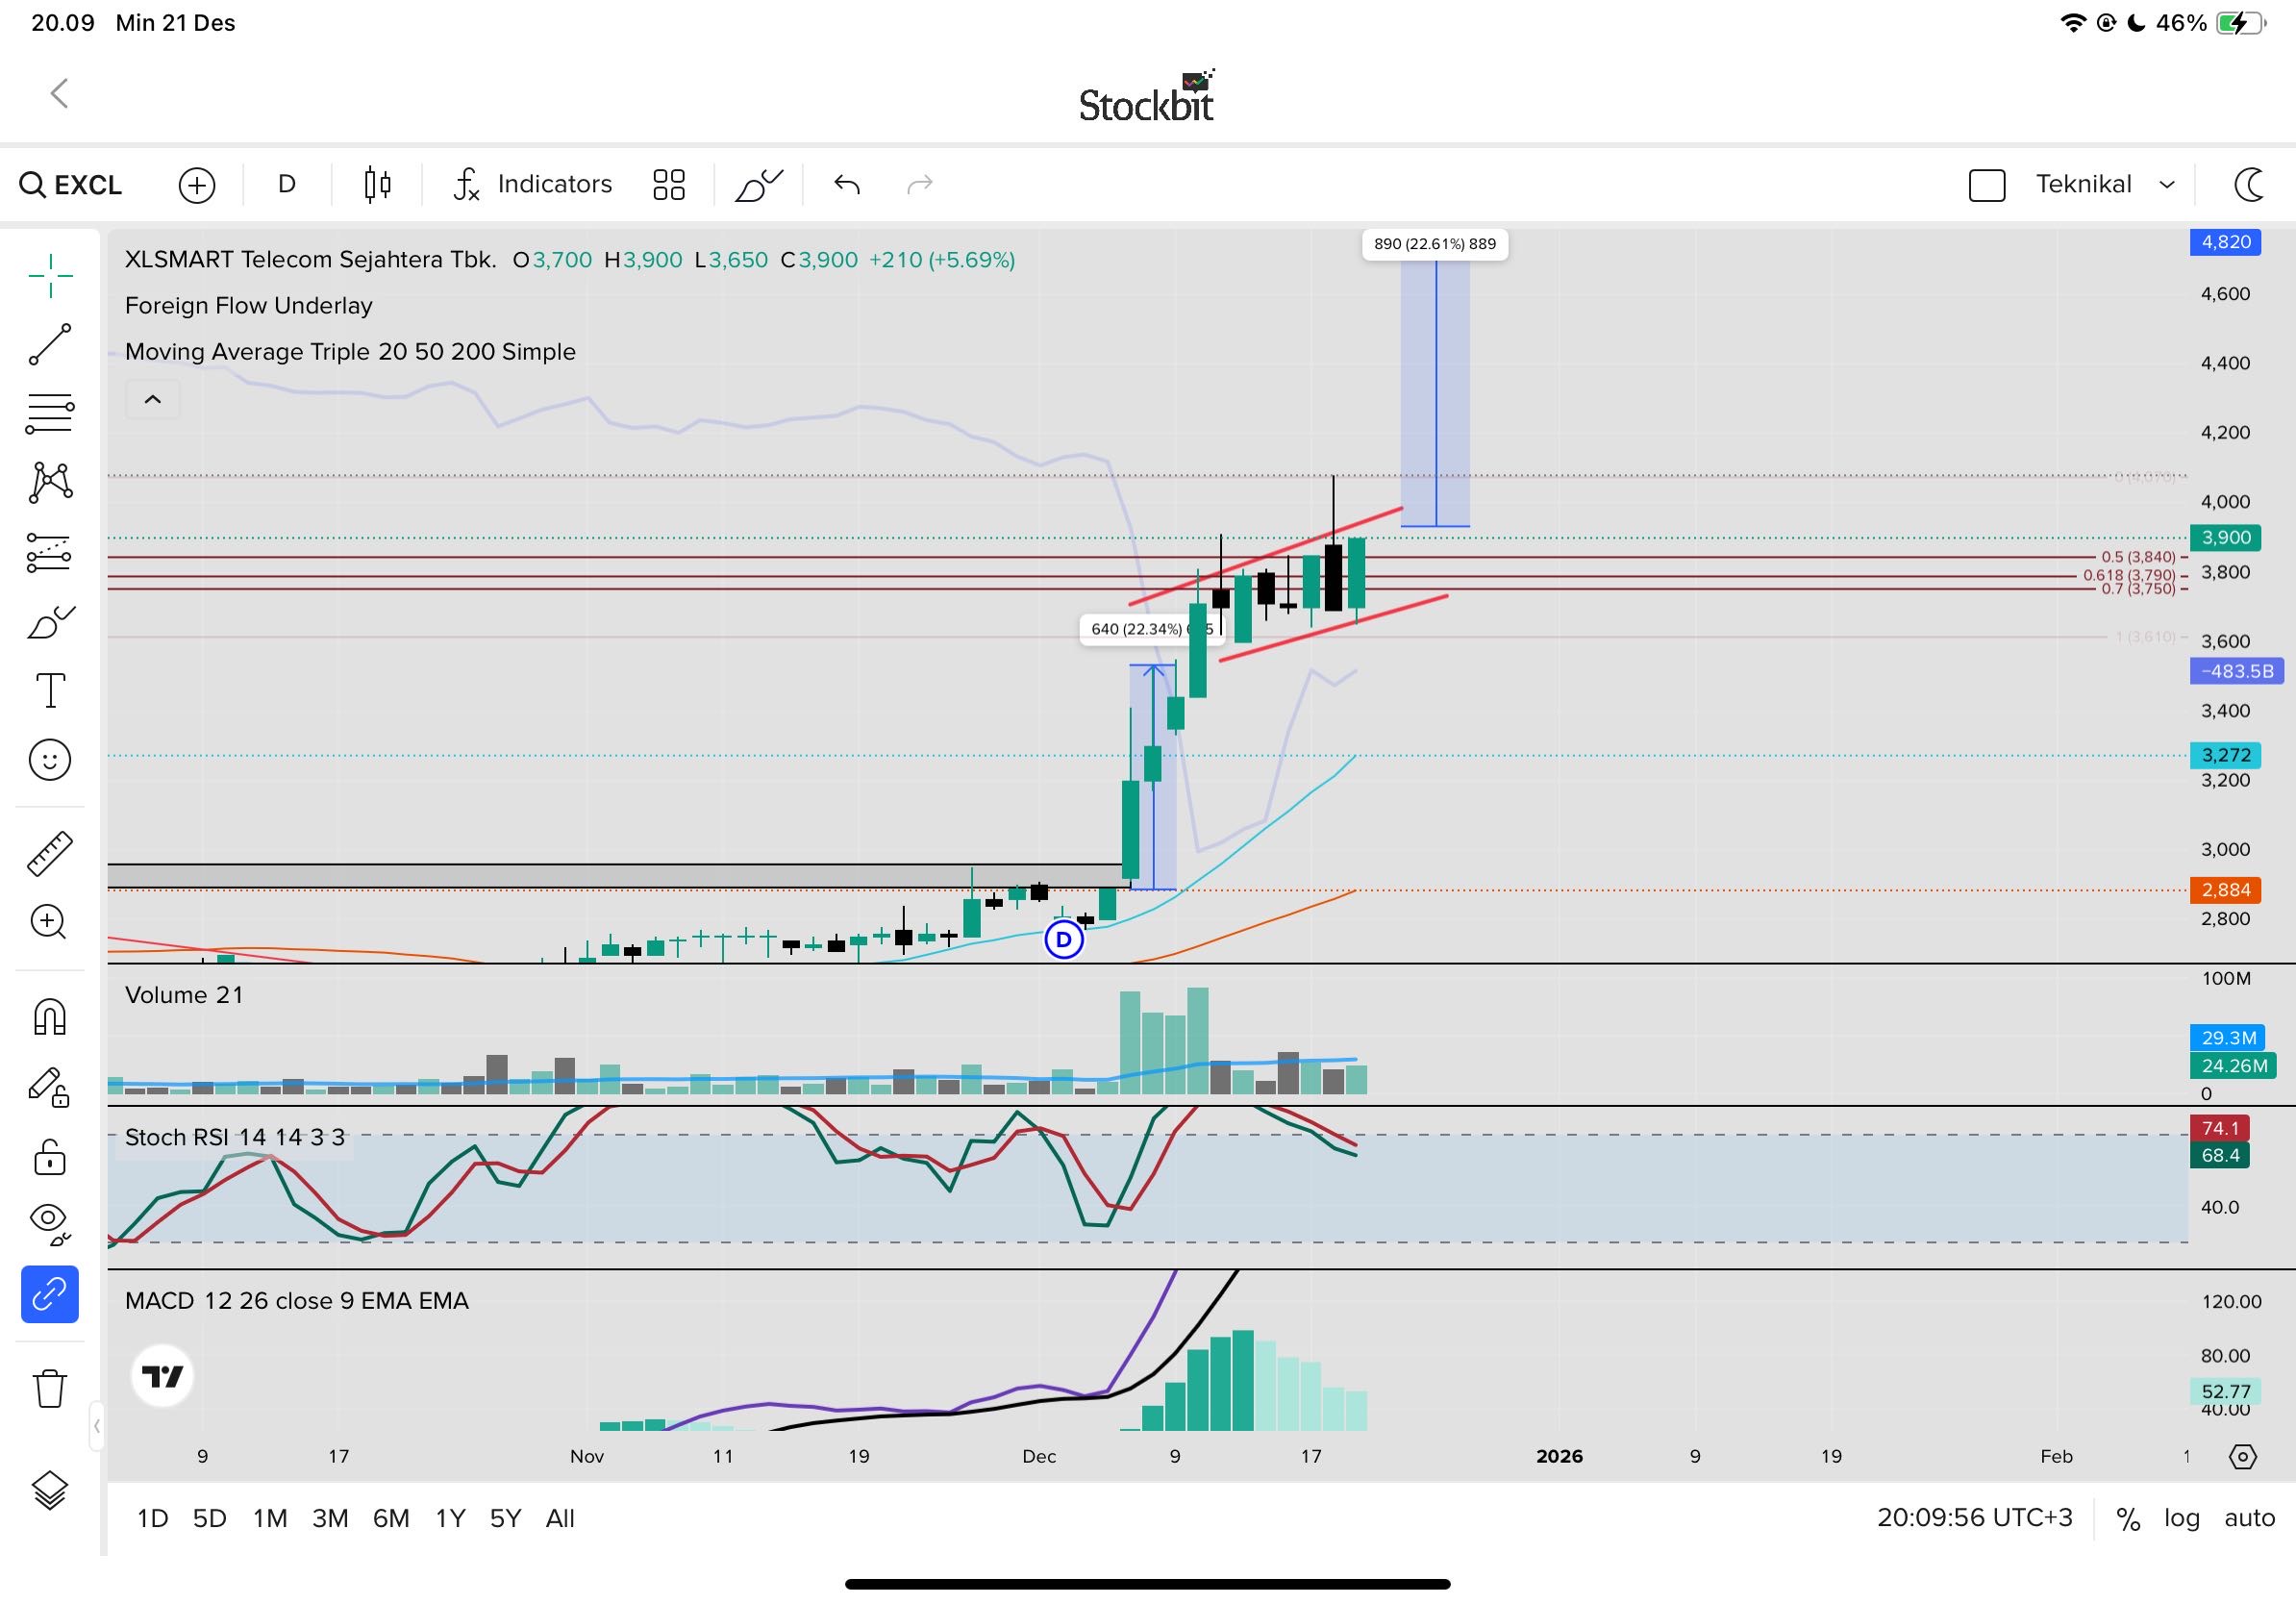
Task: Select the 3M range tab
Action: (330, 1518)
